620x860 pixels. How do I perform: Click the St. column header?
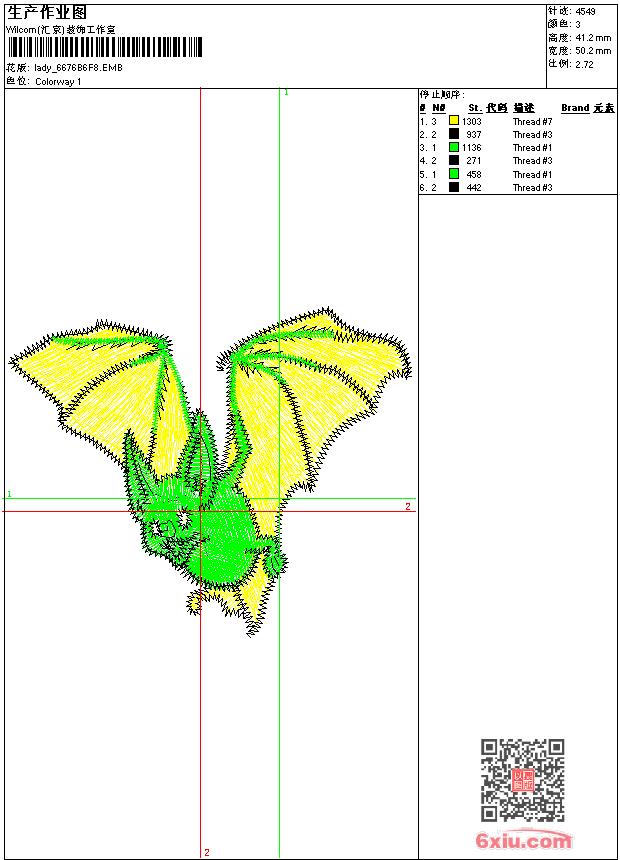474,108
